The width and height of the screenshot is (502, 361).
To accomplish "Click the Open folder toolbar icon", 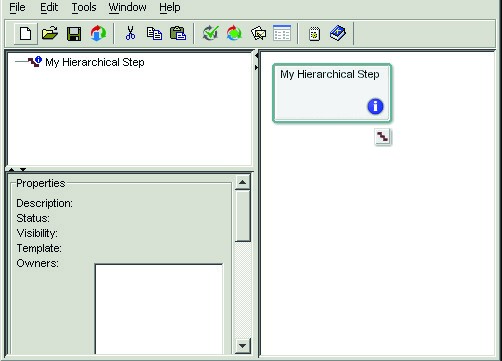I will point(50,34).
